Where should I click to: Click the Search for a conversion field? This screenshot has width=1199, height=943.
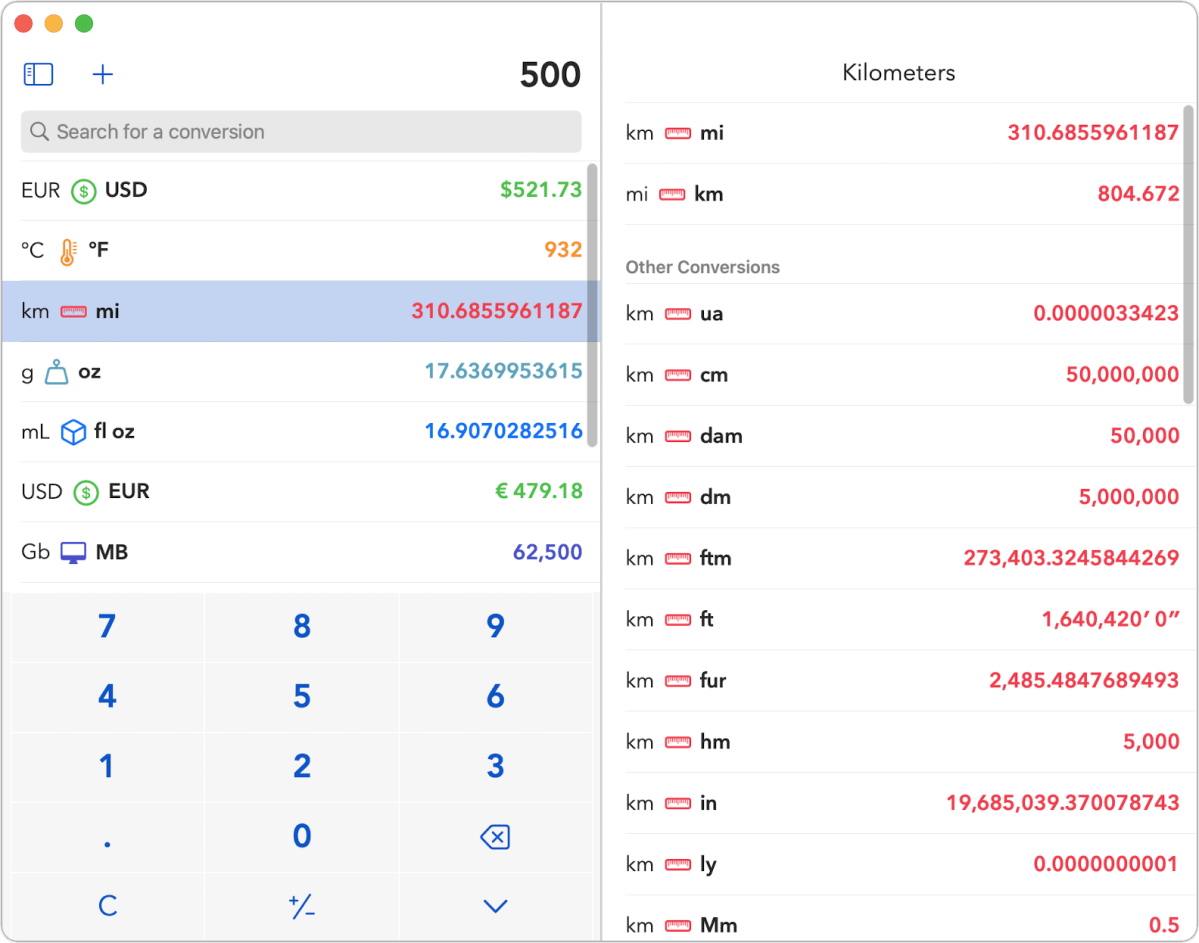(301, 132)
